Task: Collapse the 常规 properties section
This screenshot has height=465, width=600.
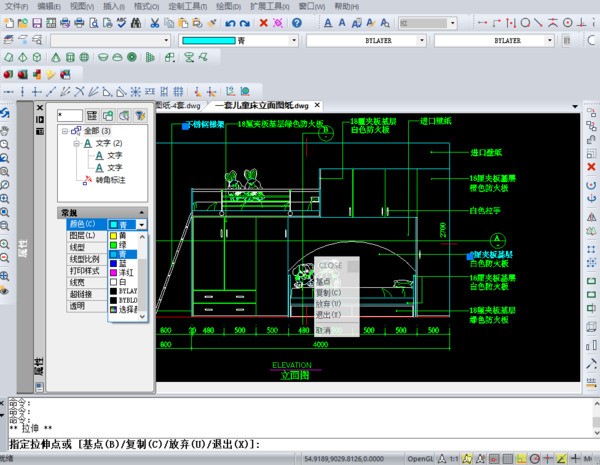Action: (142, 213)
